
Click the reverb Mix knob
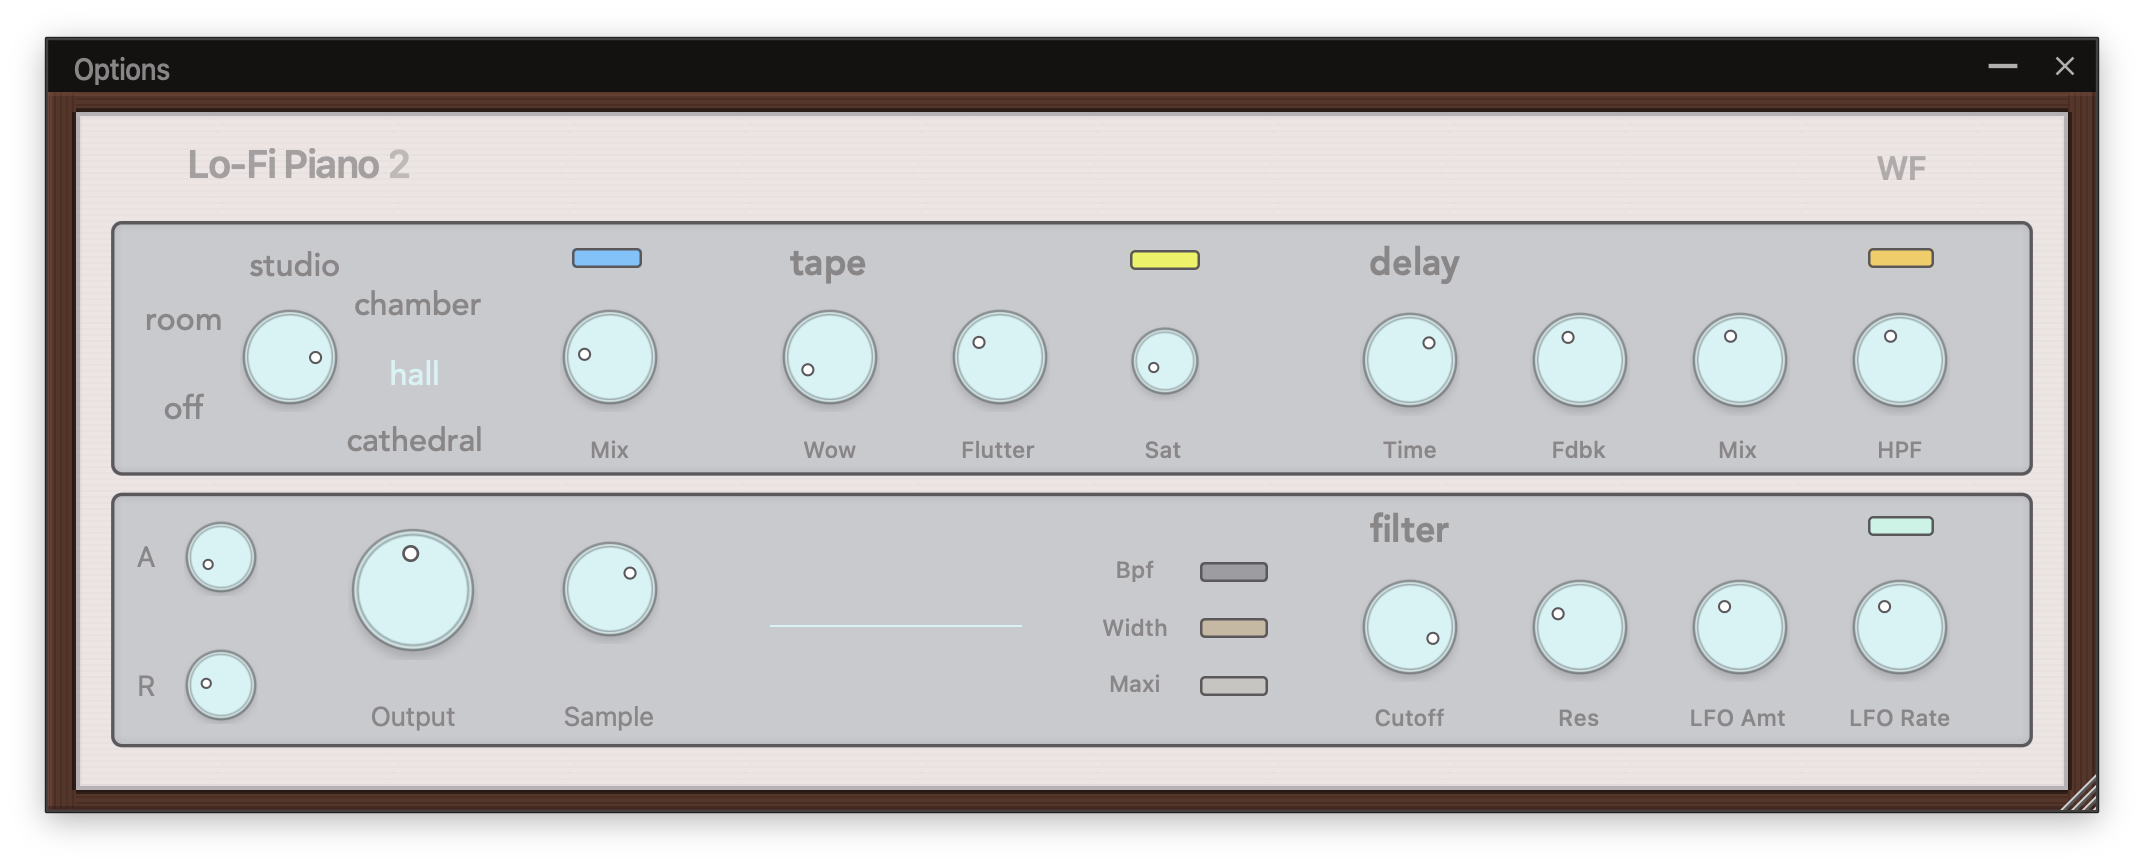(610, 357)
